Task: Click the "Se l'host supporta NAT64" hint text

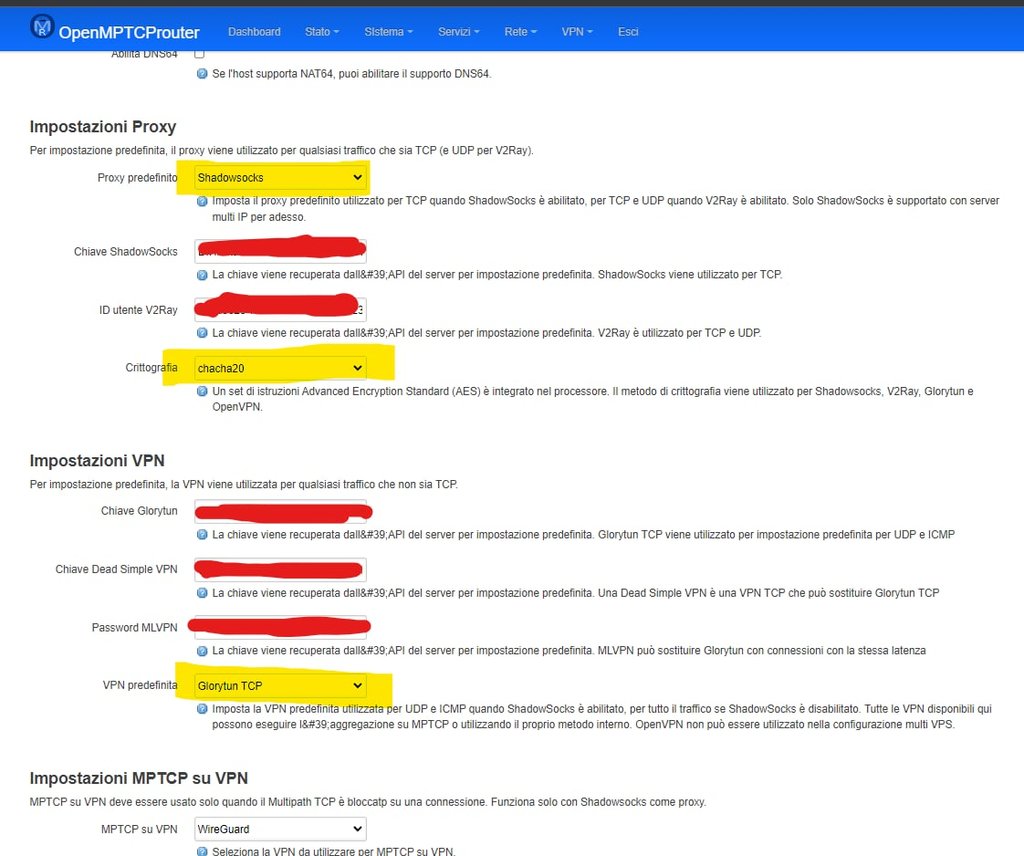Action: pos(351,74)
